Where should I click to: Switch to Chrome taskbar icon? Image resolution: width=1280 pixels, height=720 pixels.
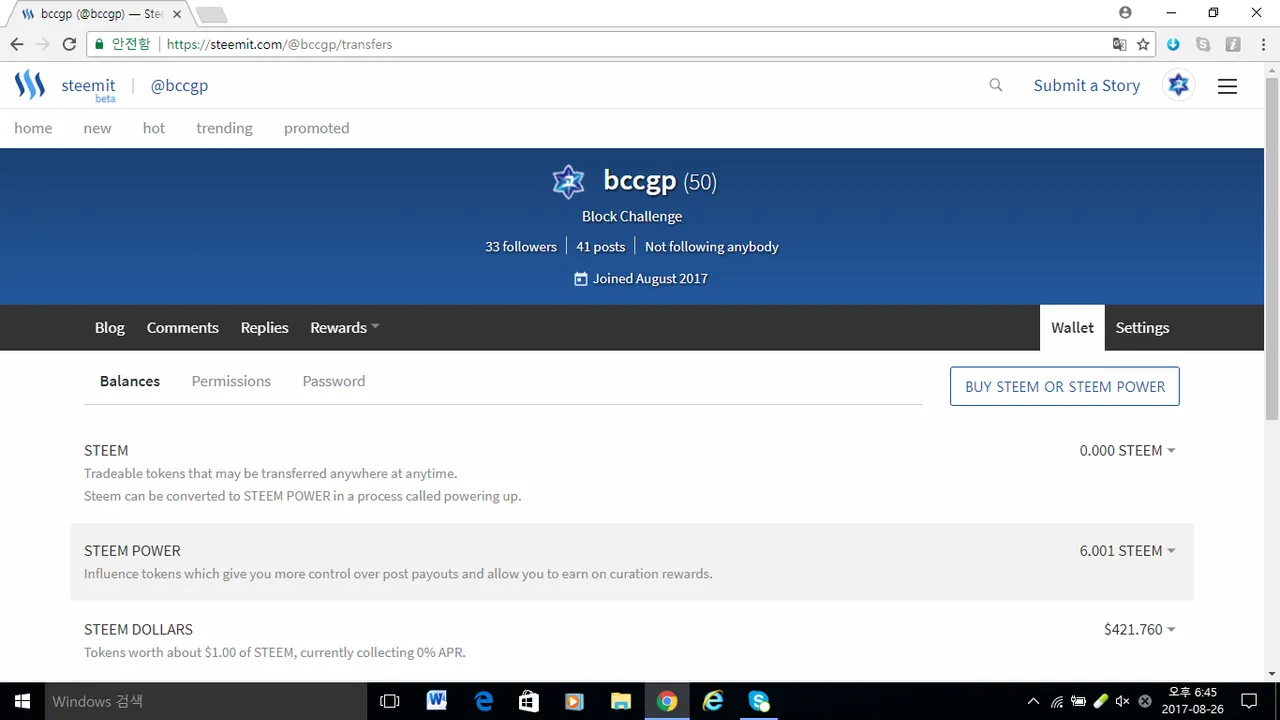coord(667,701)
